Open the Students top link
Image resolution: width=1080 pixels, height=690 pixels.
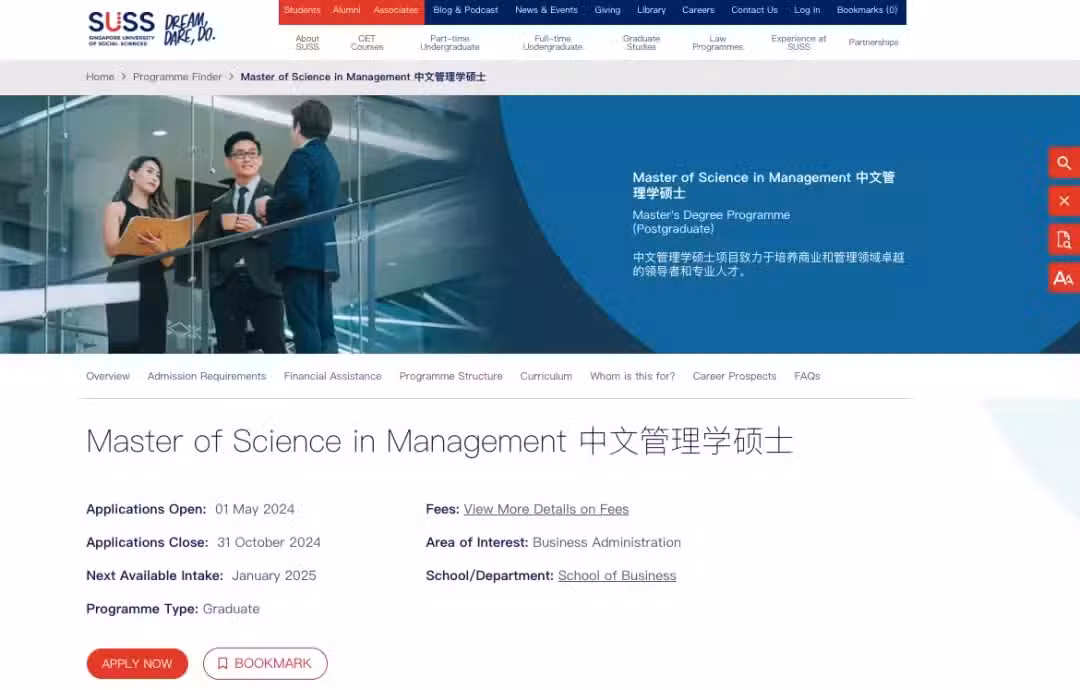[x=302, y=10]
